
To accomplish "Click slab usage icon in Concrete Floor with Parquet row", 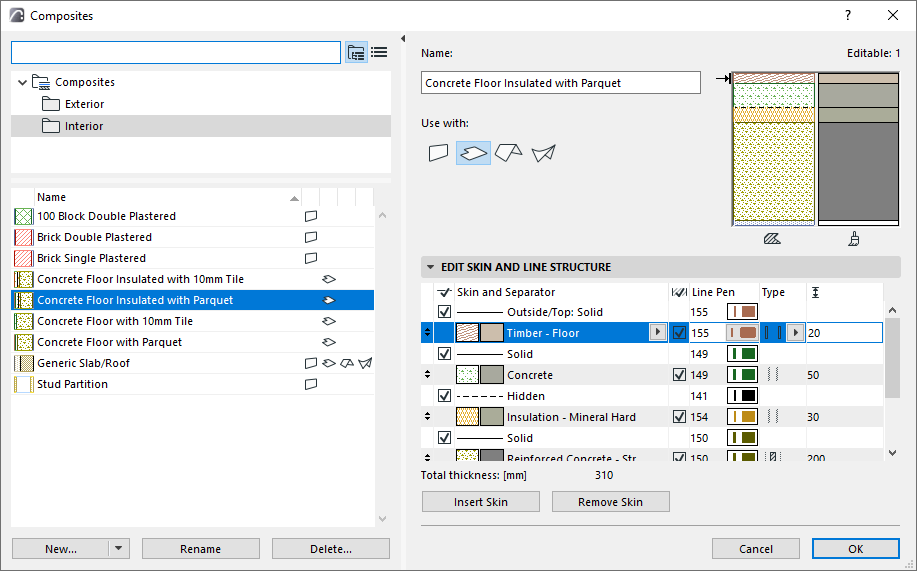I will [329, 342].
